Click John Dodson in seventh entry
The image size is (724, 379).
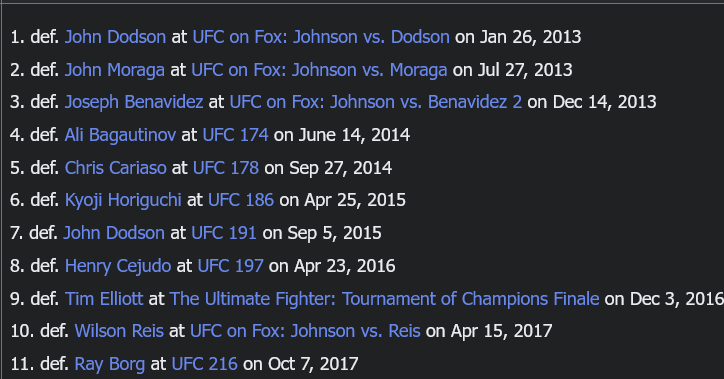tap(114, 233)
